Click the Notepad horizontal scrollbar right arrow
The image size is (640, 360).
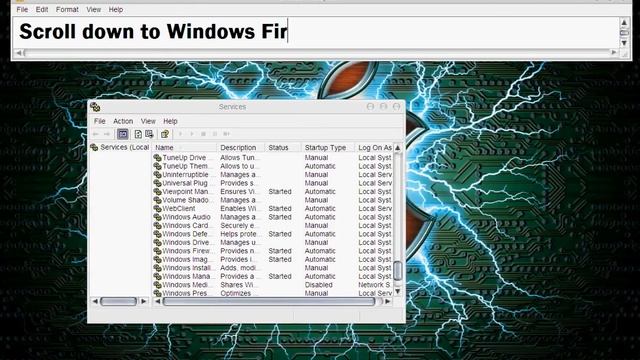click(x=613, y=53)
